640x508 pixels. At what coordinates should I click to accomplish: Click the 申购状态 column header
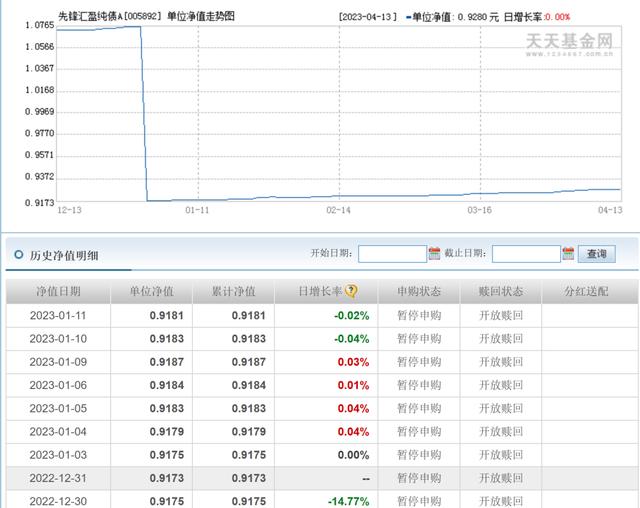click(x=419, y=291)
